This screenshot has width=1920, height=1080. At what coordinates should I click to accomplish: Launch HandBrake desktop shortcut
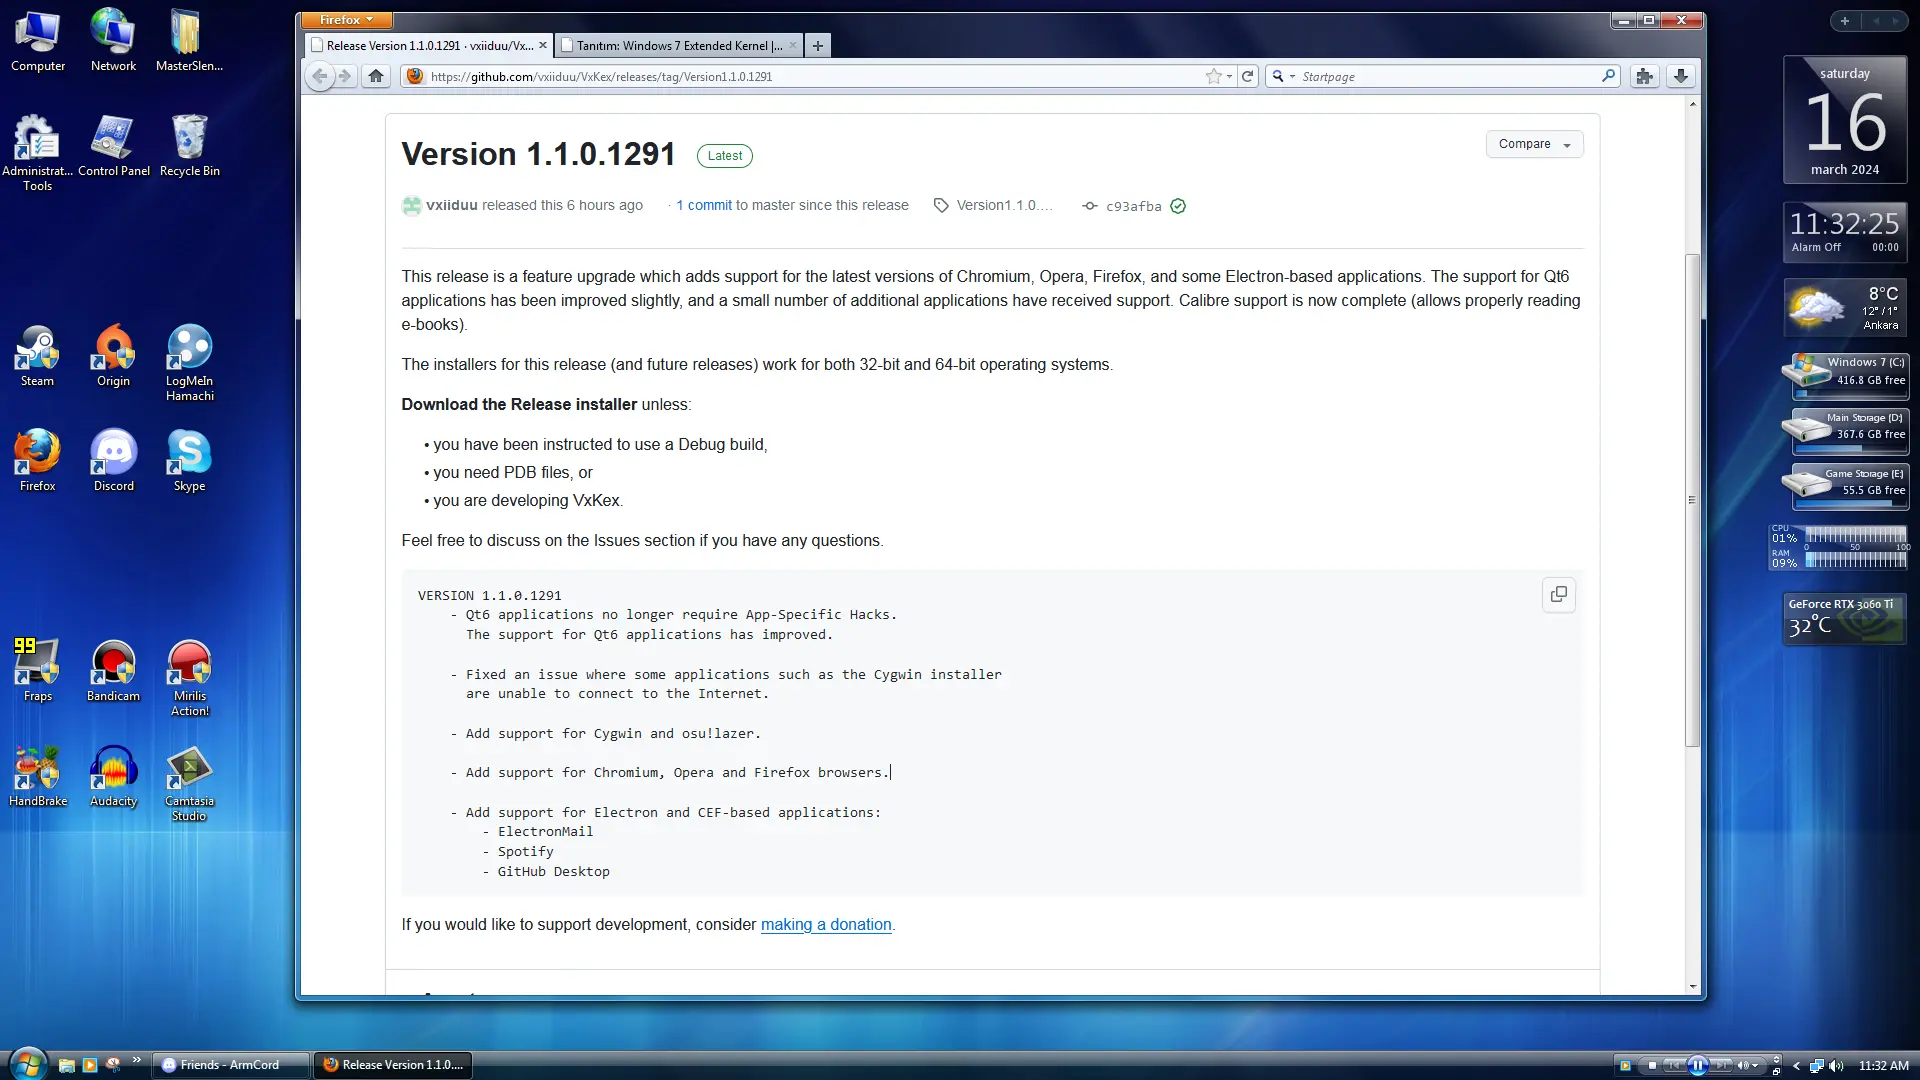coord(38,776)
